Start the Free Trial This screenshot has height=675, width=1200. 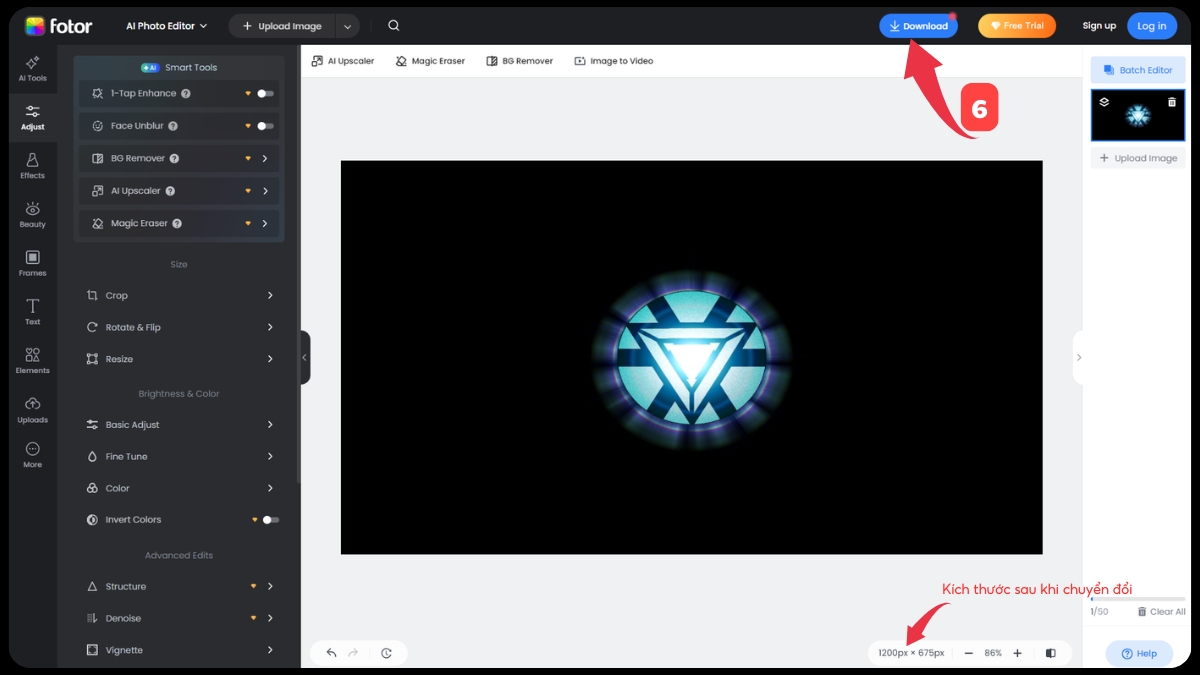[x=1017, y=26]
